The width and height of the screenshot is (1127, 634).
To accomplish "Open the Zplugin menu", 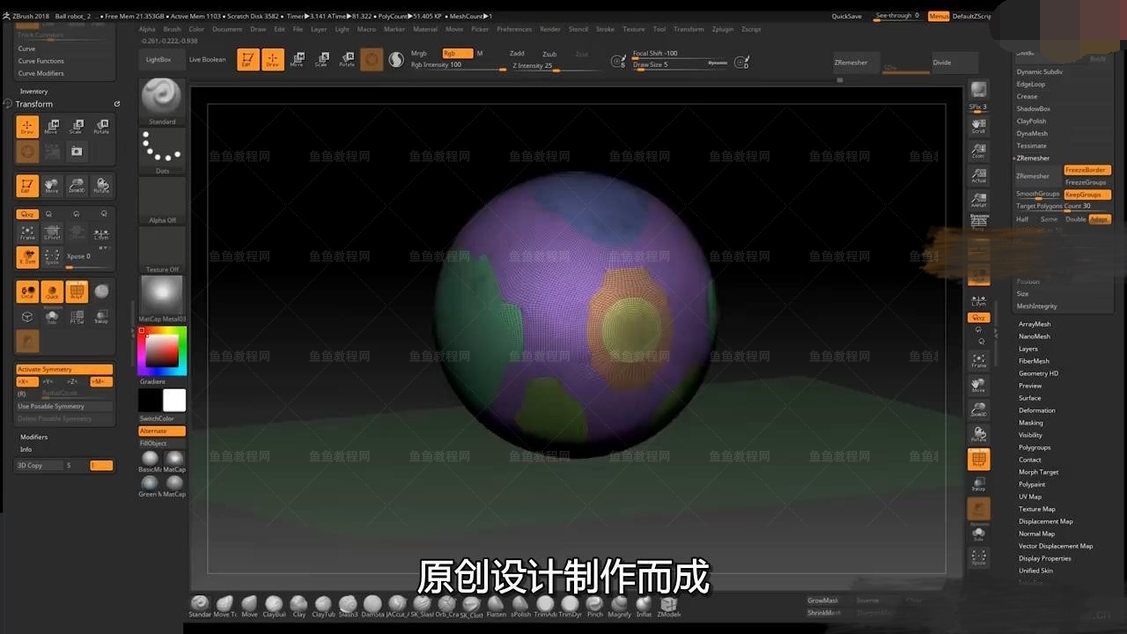I will click(722, 29).
